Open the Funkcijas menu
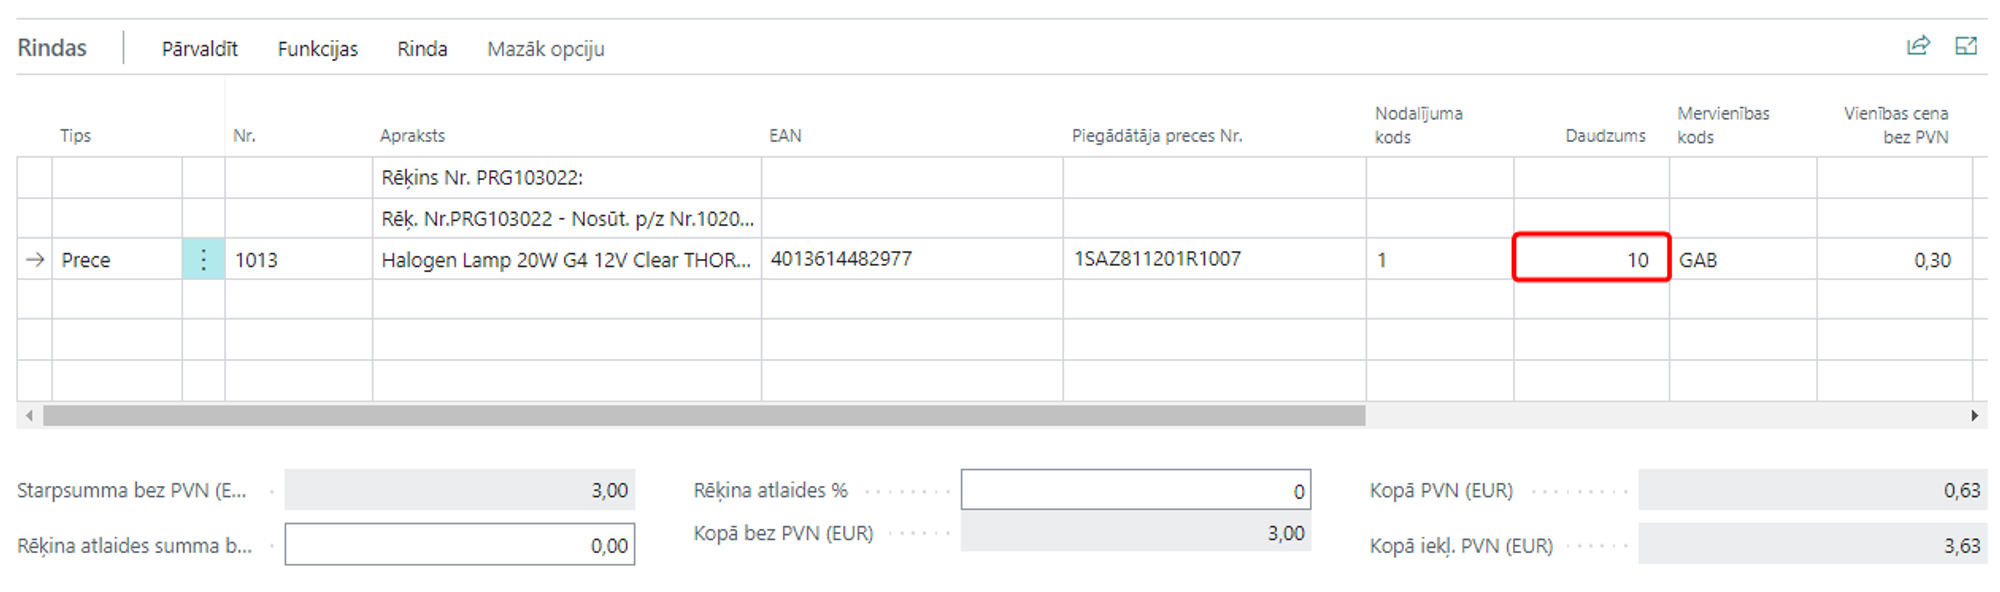This screenshot has height=592, width=2000. 317,49
